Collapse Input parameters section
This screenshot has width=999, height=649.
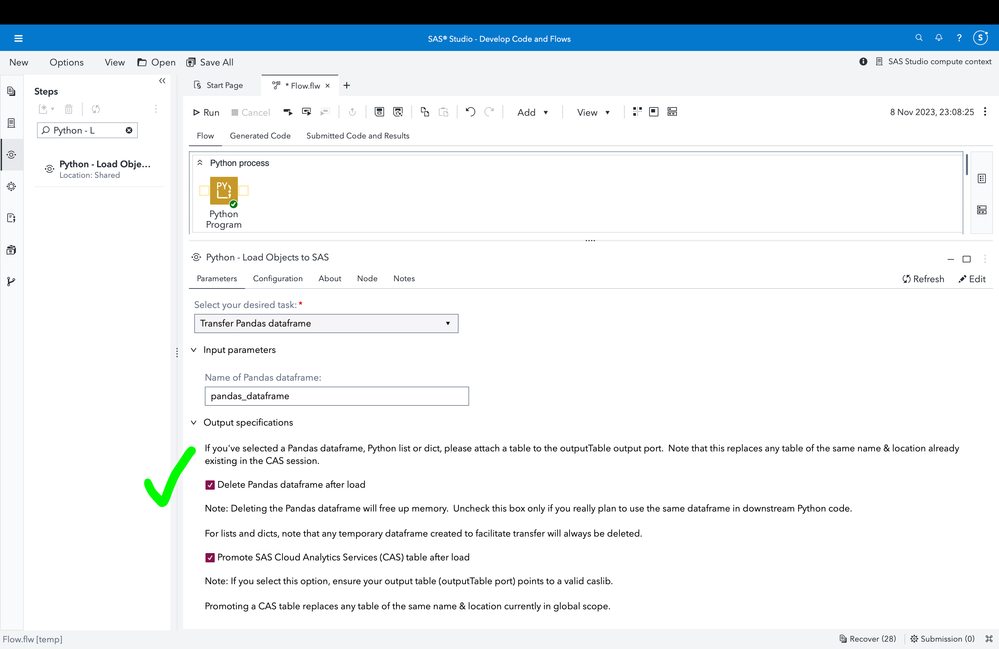pos(194,350)
